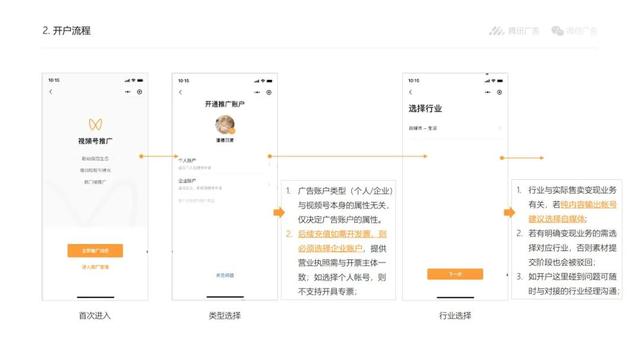
Task: Click the caption "首次进入"
Action: 95,316
